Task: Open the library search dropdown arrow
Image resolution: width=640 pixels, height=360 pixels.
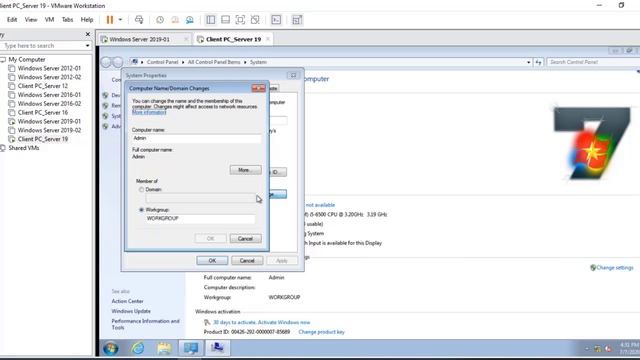Action: [x=87, y=46]
